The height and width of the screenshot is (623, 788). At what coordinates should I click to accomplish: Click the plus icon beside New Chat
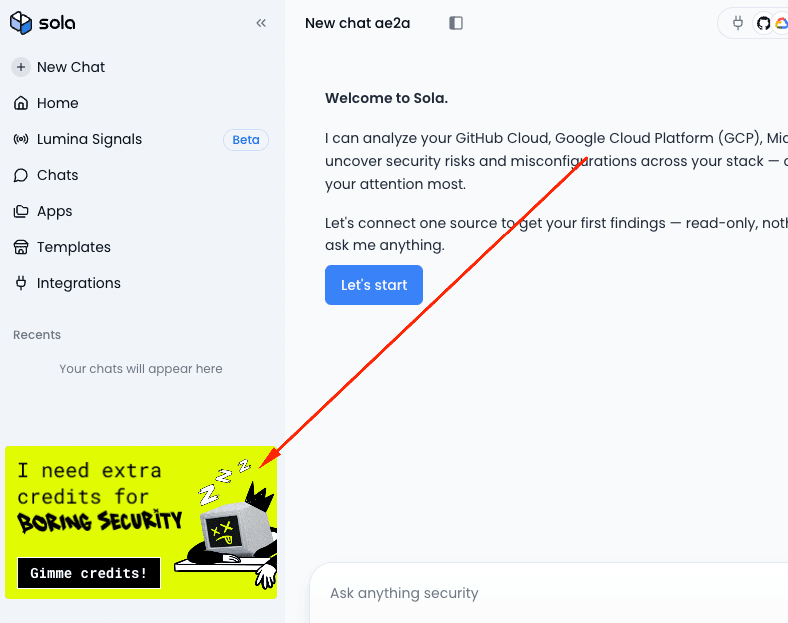click(x=21, y=67)
